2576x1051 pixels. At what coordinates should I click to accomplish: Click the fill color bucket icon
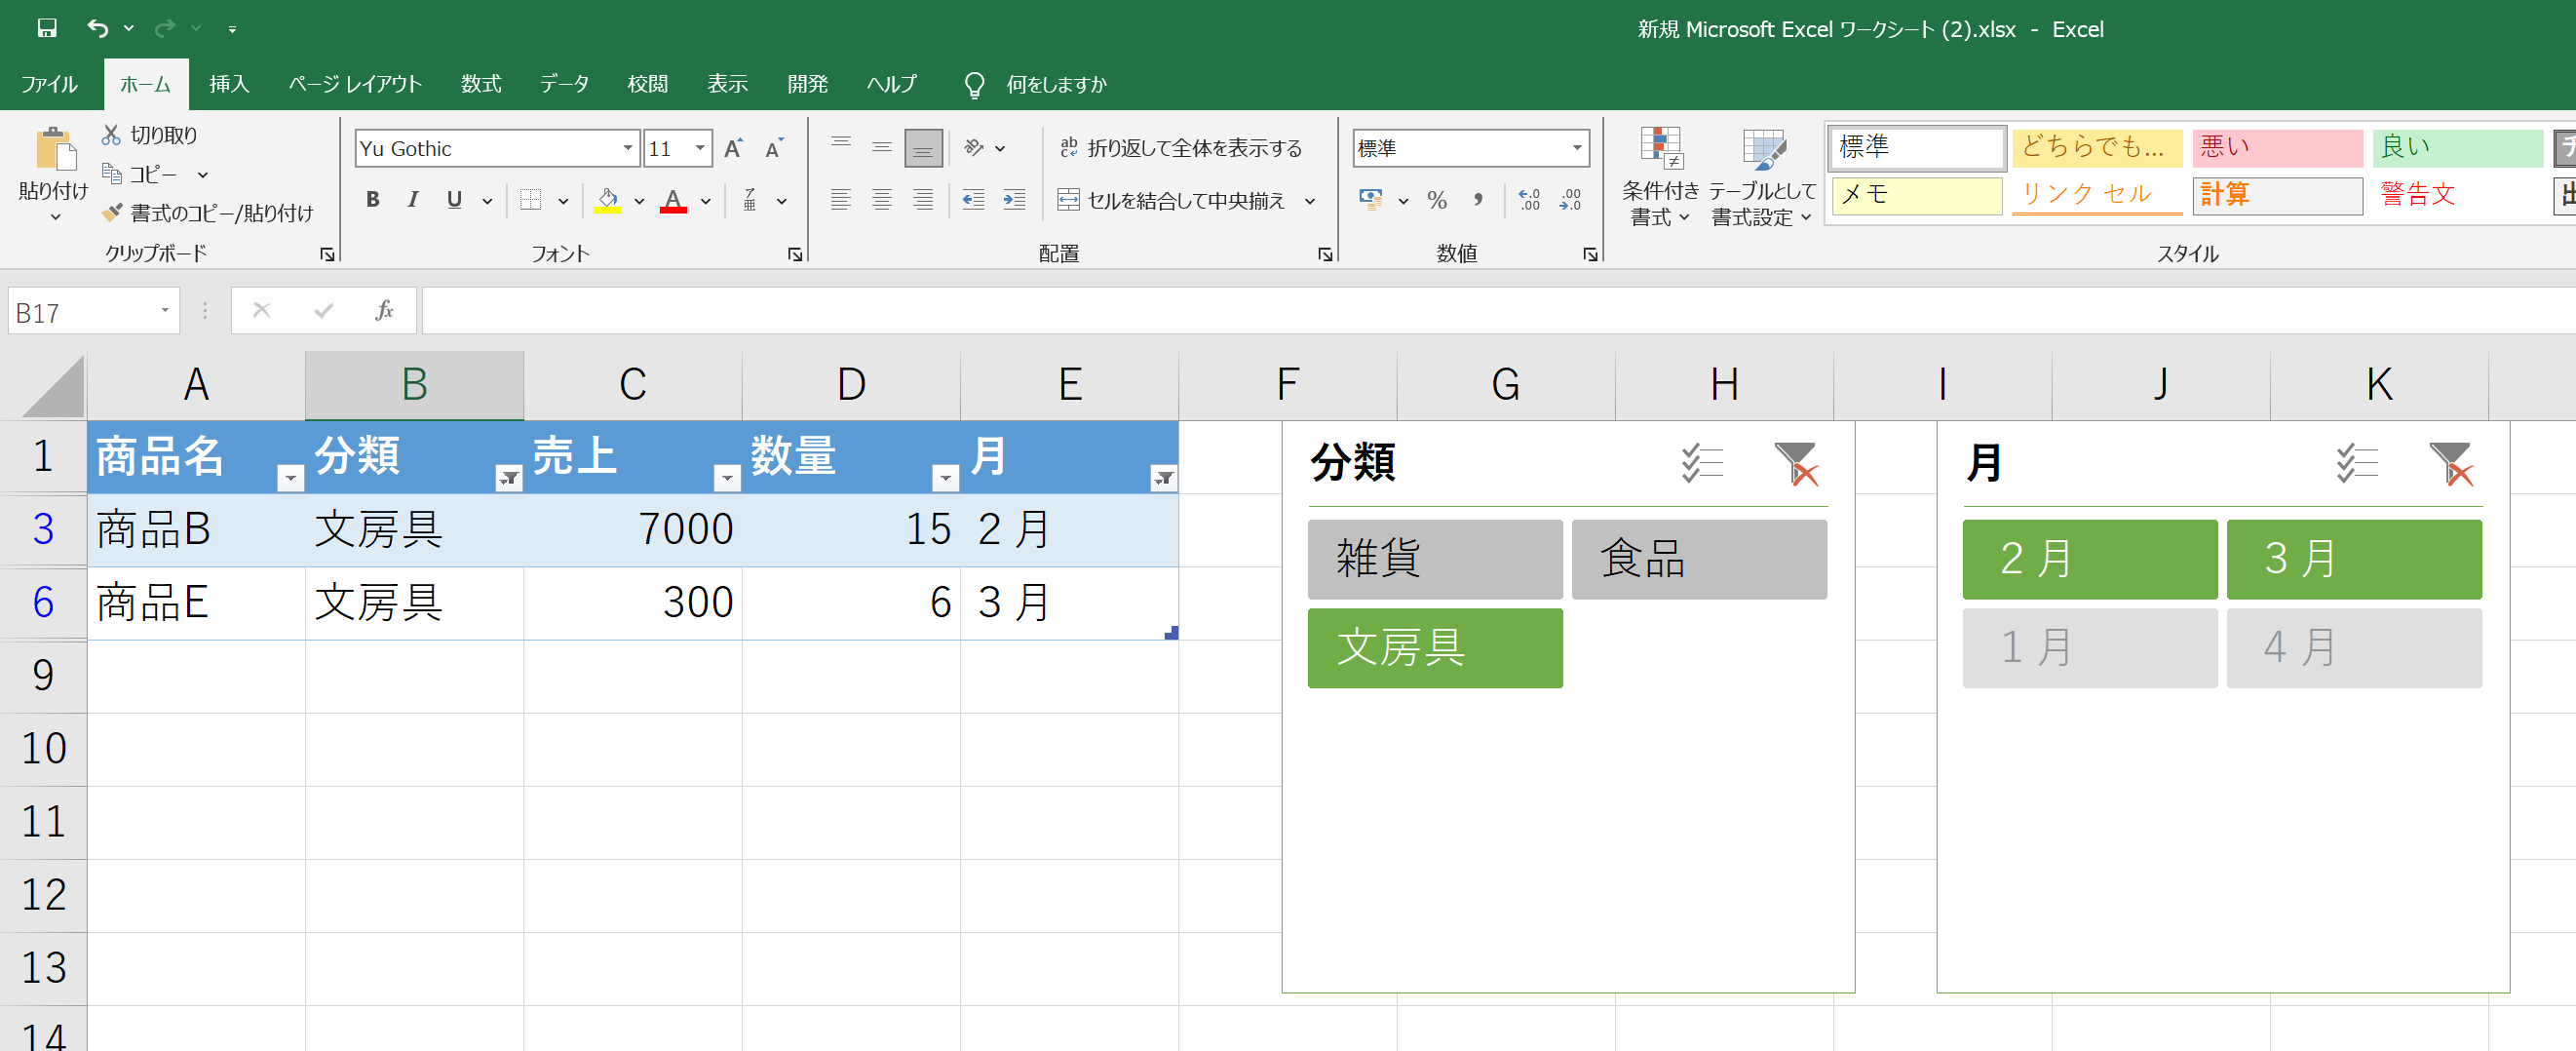pos(607,200)
